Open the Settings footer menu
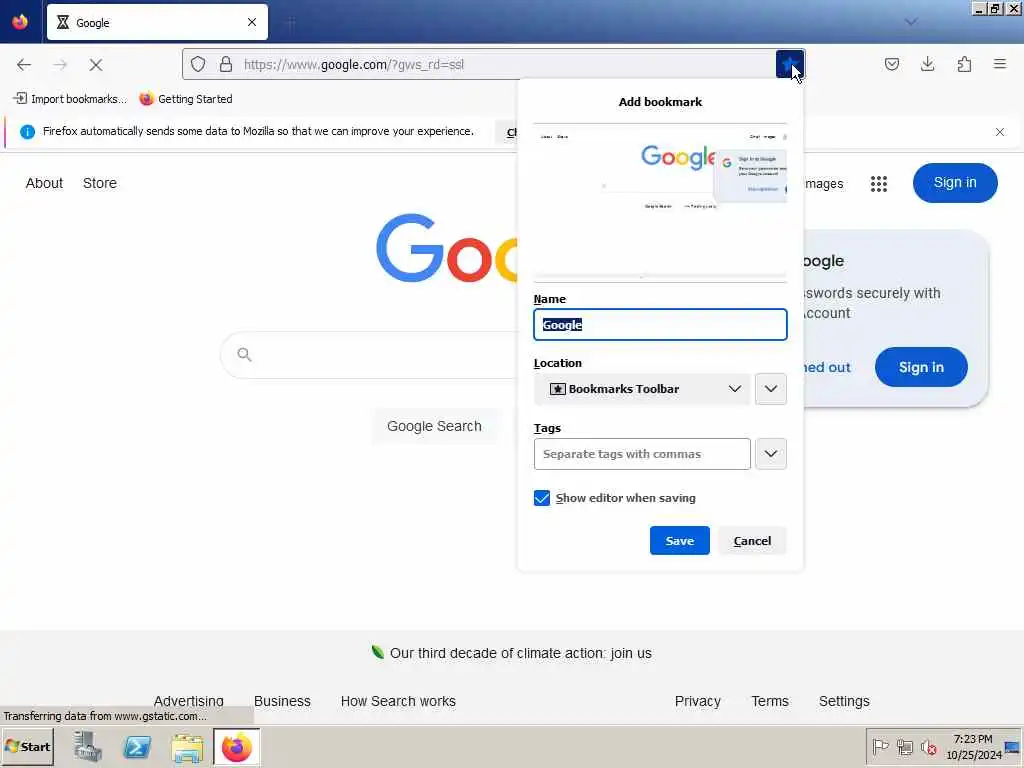1024x768 pixels. pyautogui.click(x=844, y=701)
